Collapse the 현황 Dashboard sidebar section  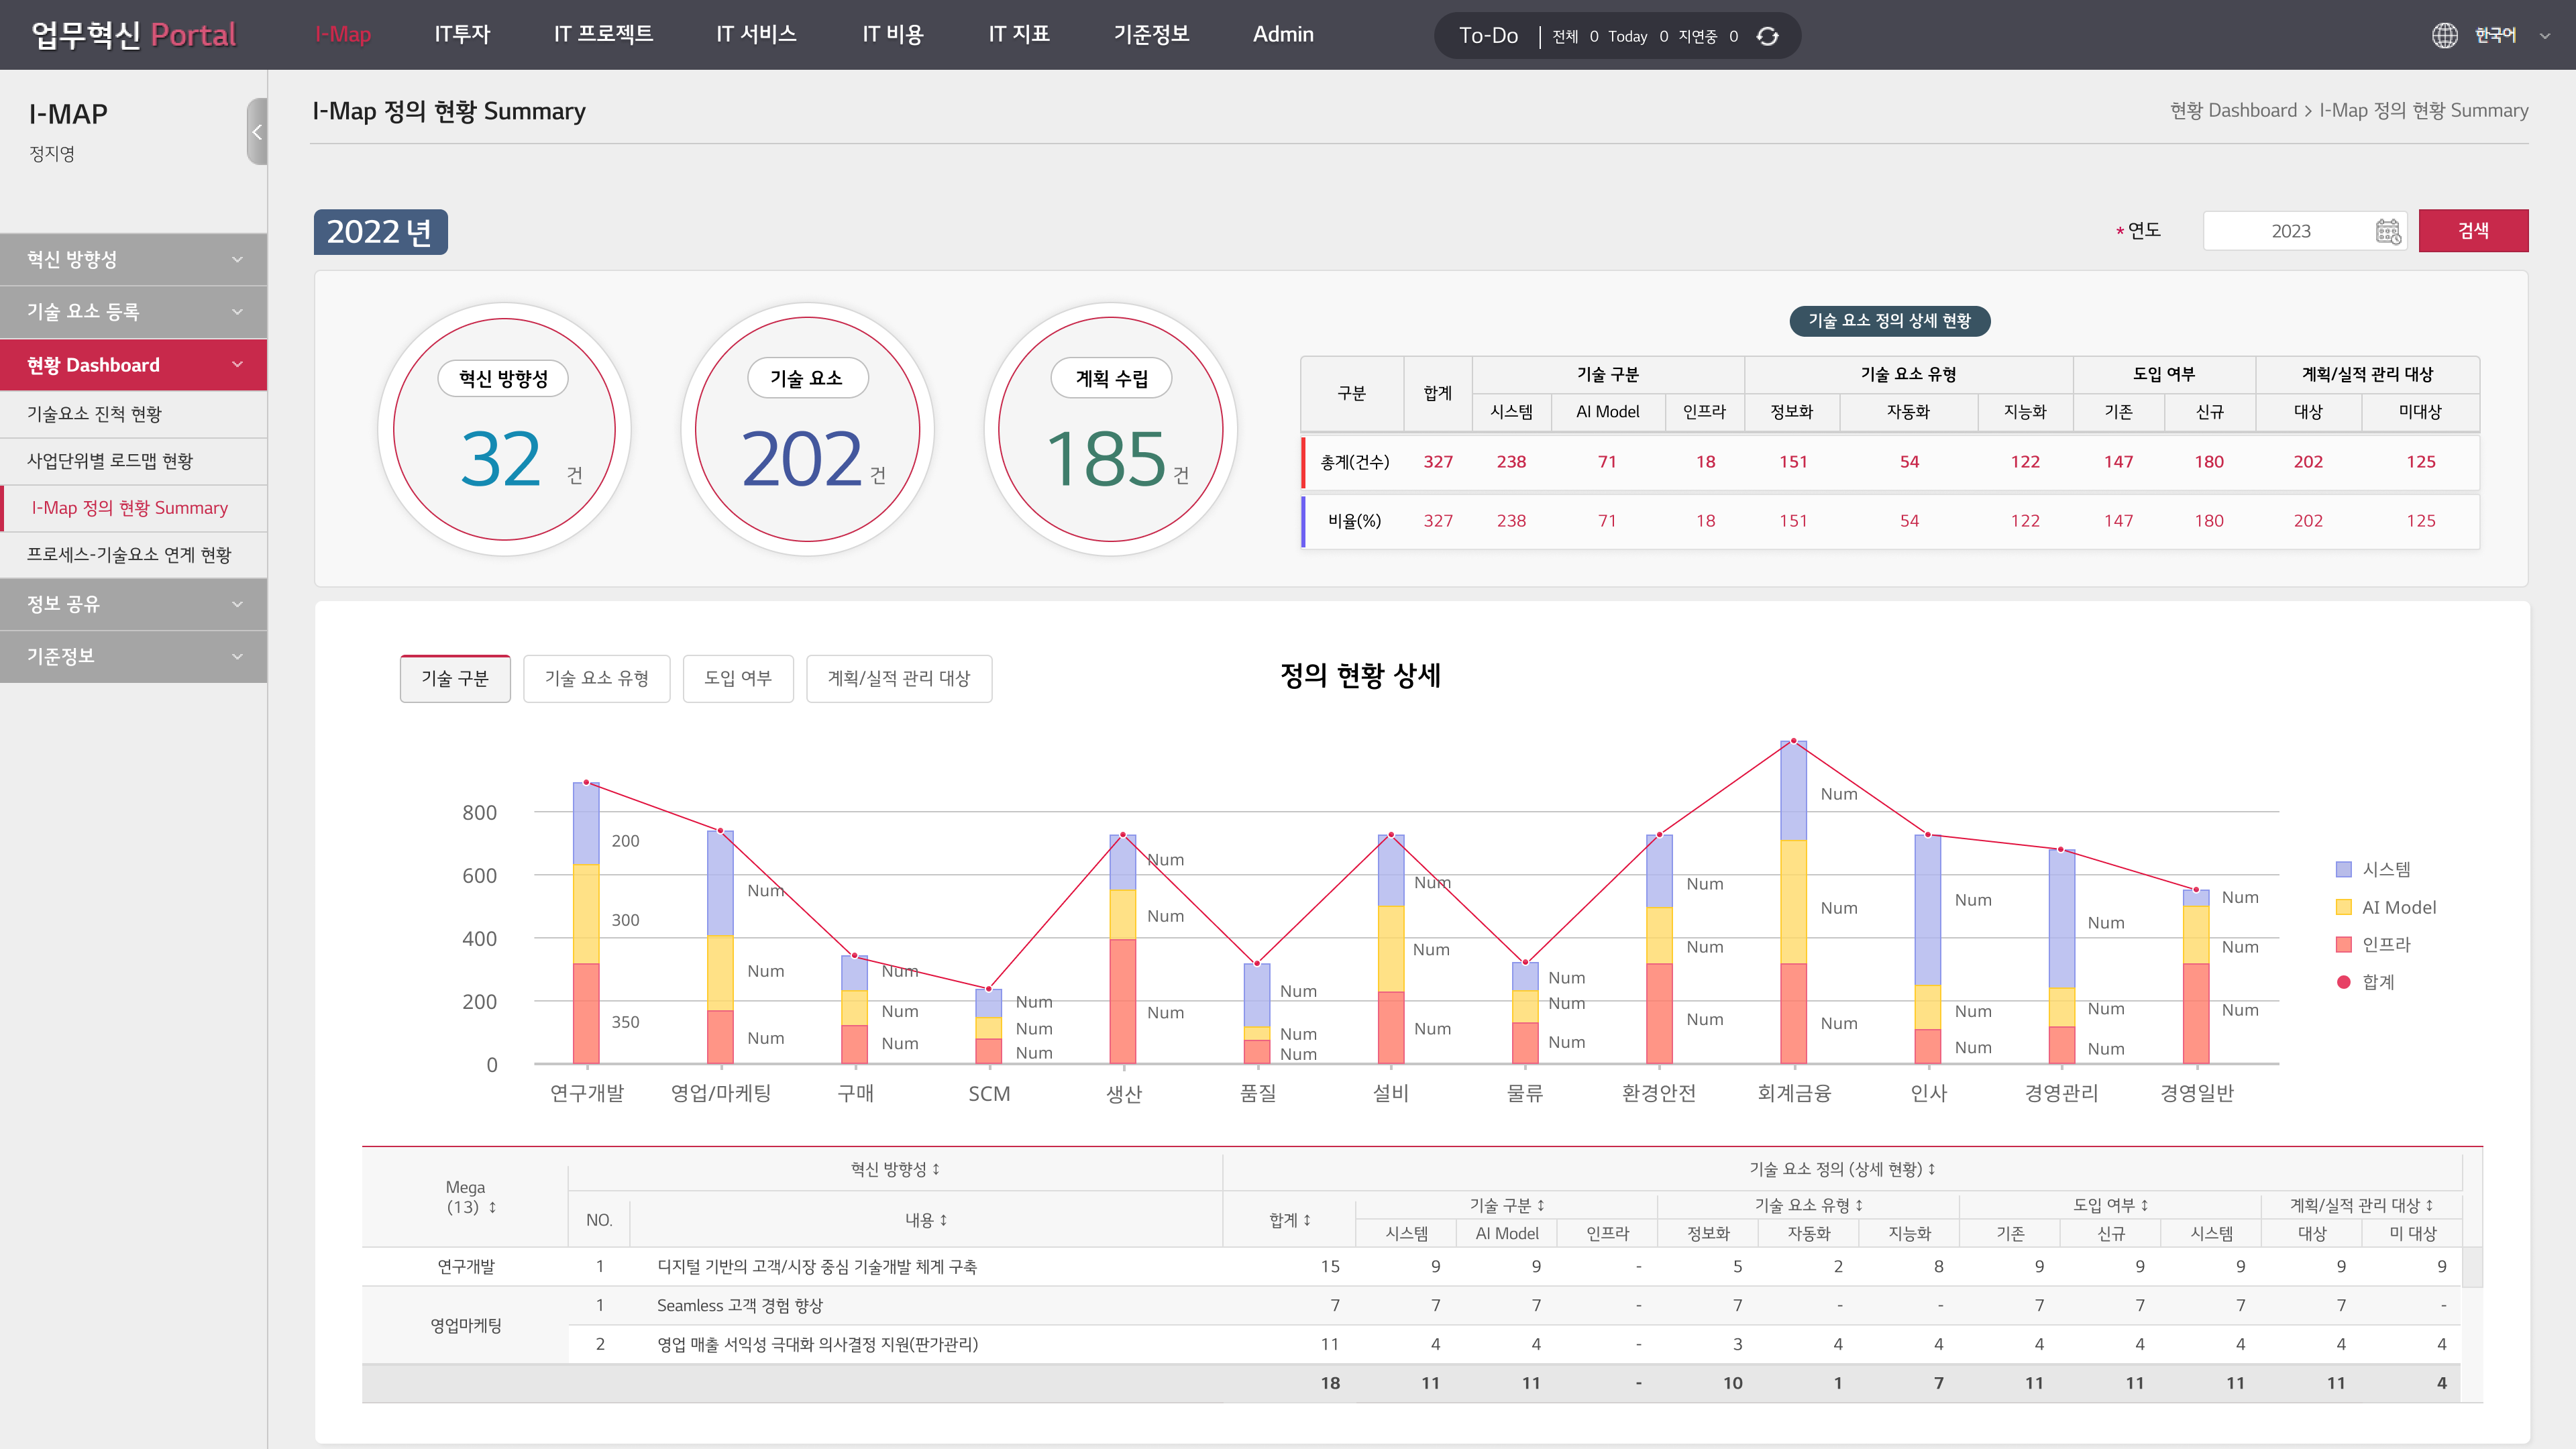pos(133,365)
